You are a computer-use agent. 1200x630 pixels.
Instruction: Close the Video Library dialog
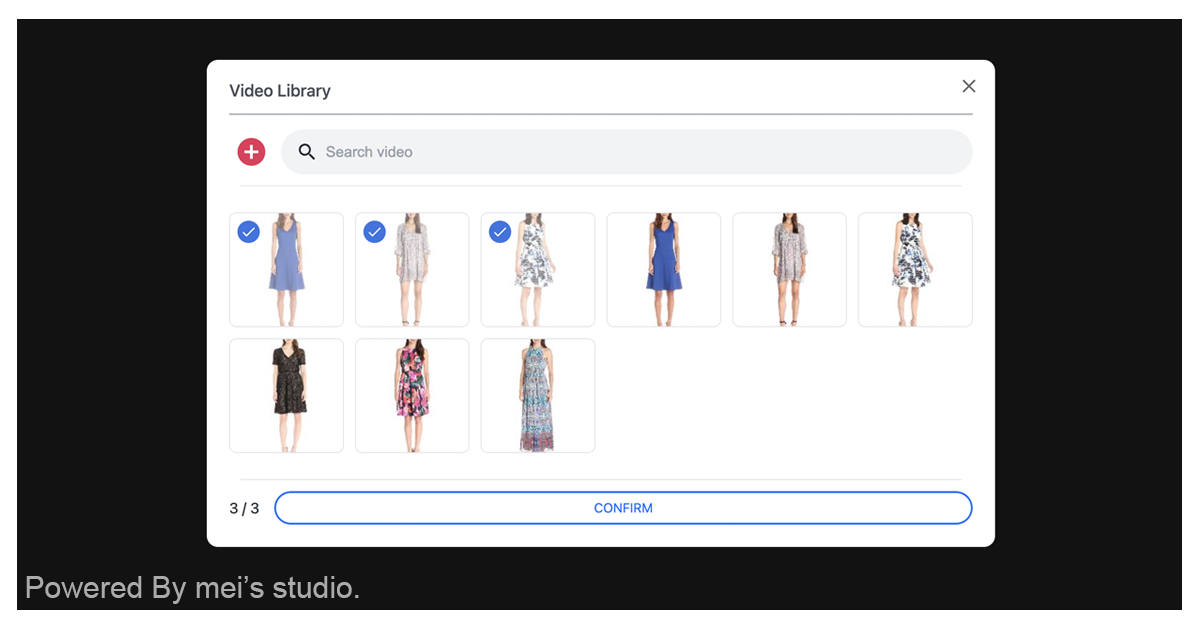pyautogui.click(x=968, y=86)
